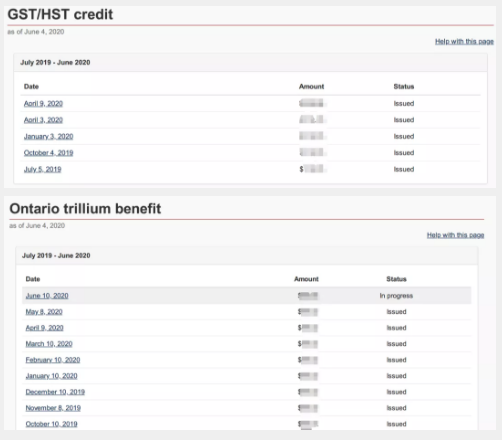Click the 'Ontario trillium benefit' heading

point(85,209)
